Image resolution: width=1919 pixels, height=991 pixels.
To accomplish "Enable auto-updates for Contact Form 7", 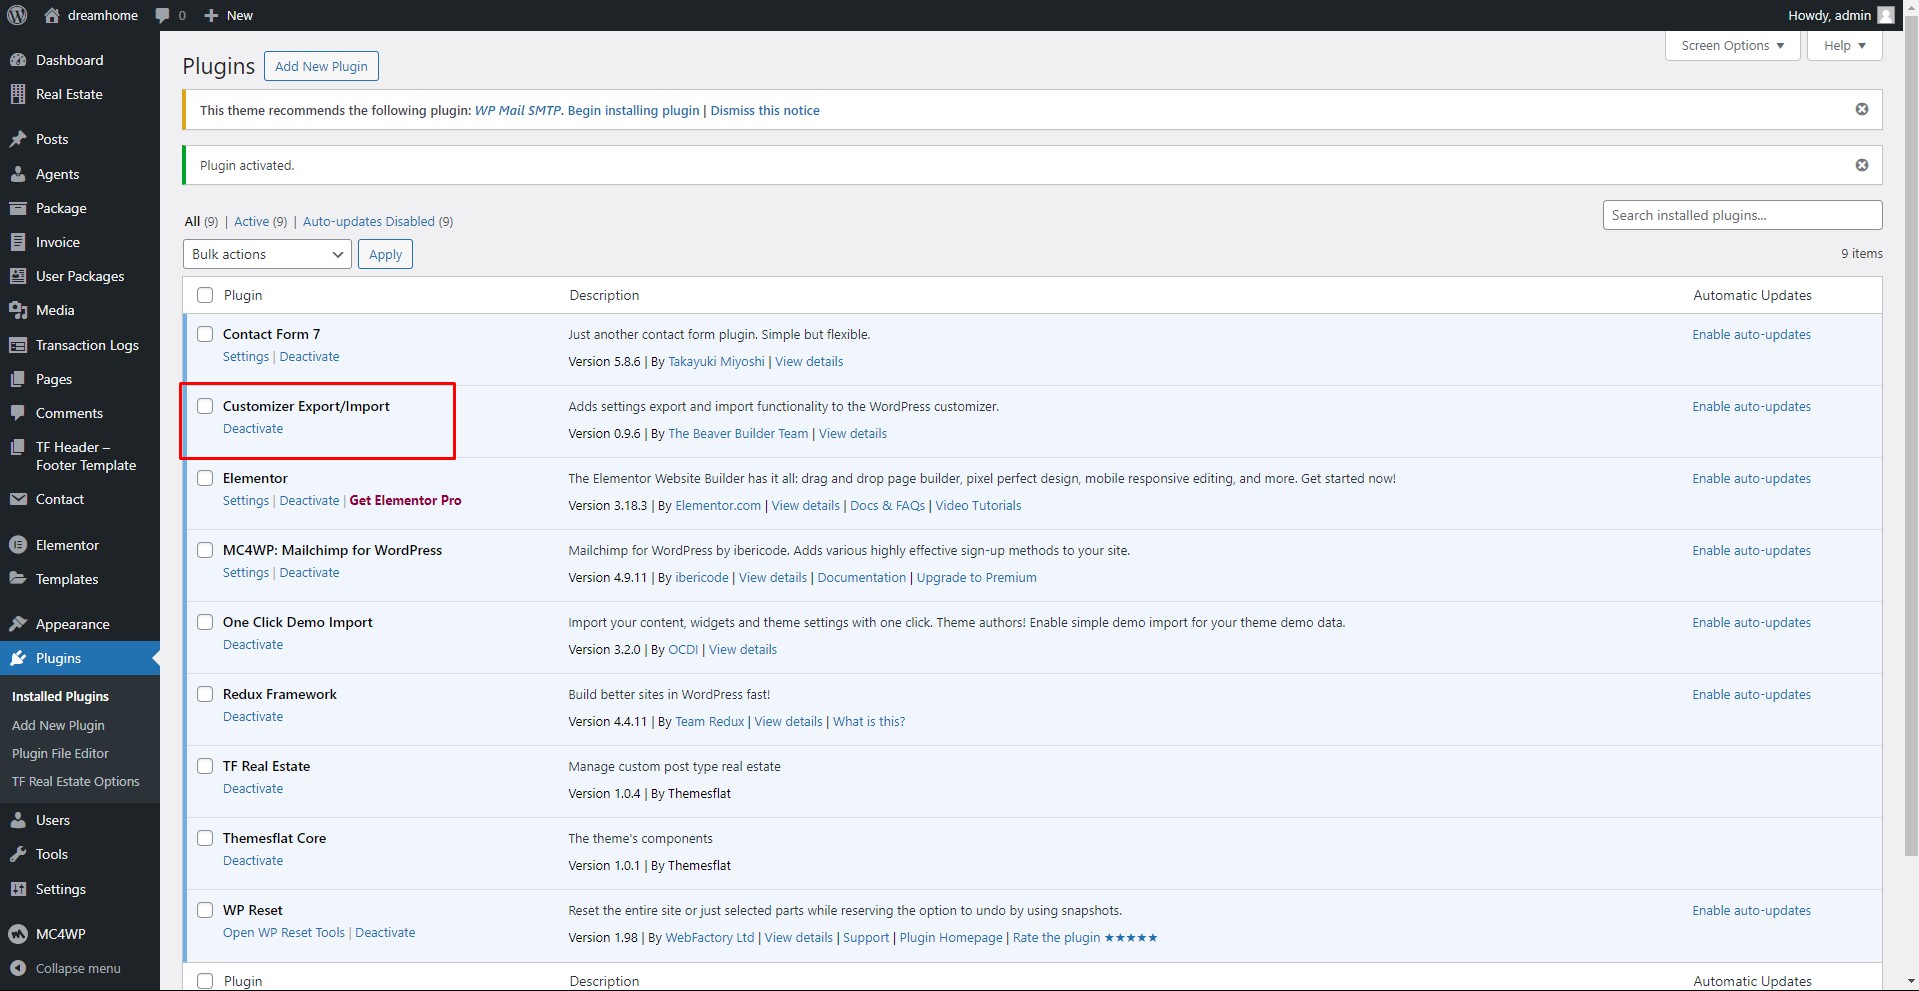I will (1752, 334).
